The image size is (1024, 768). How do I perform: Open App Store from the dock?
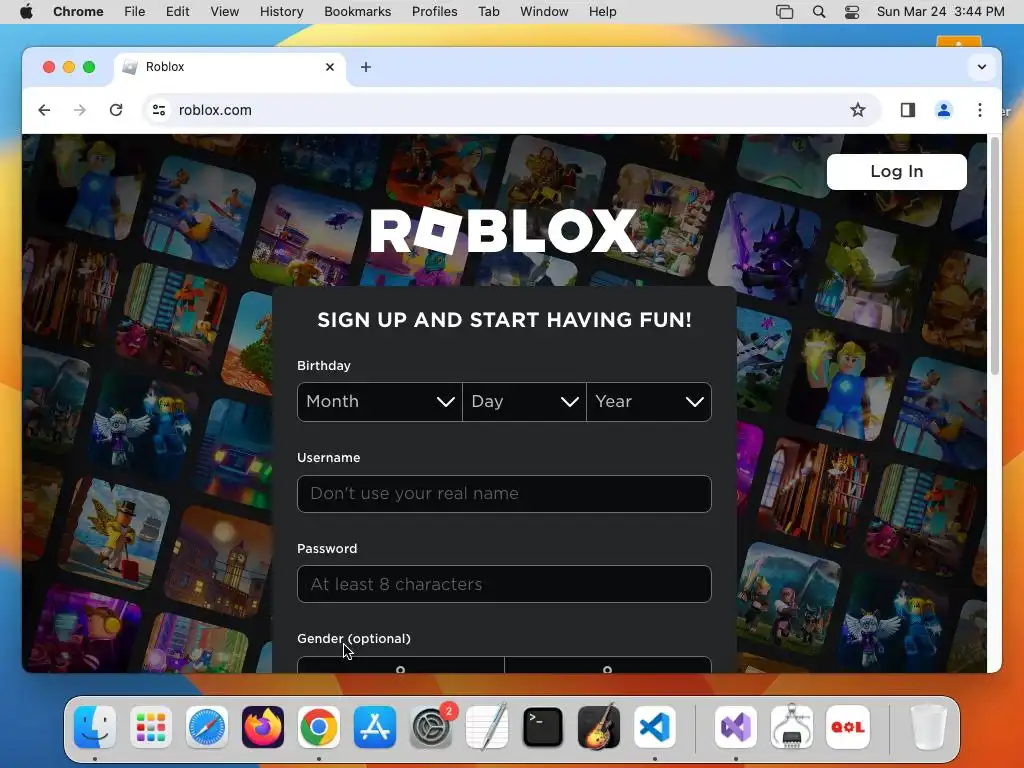tap(375, 727)
